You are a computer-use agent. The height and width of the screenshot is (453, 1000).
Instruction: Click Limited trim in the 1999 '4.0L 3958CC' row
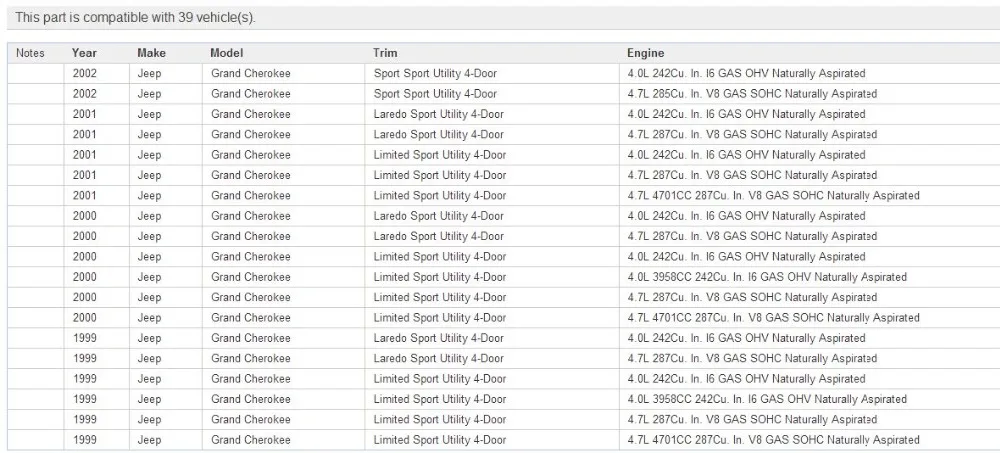440,399
